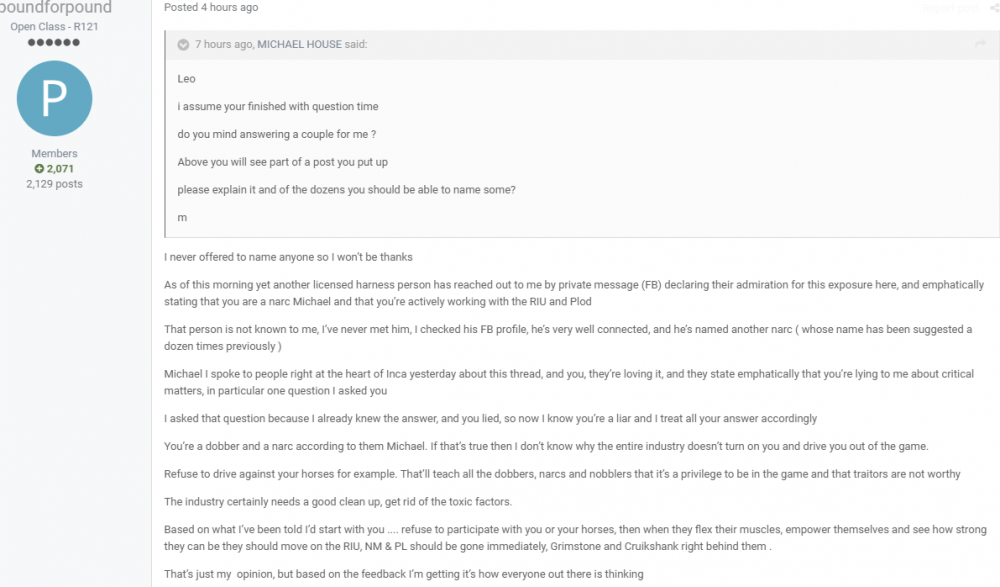Select poundforpound's member rank pips

point(54,42)
